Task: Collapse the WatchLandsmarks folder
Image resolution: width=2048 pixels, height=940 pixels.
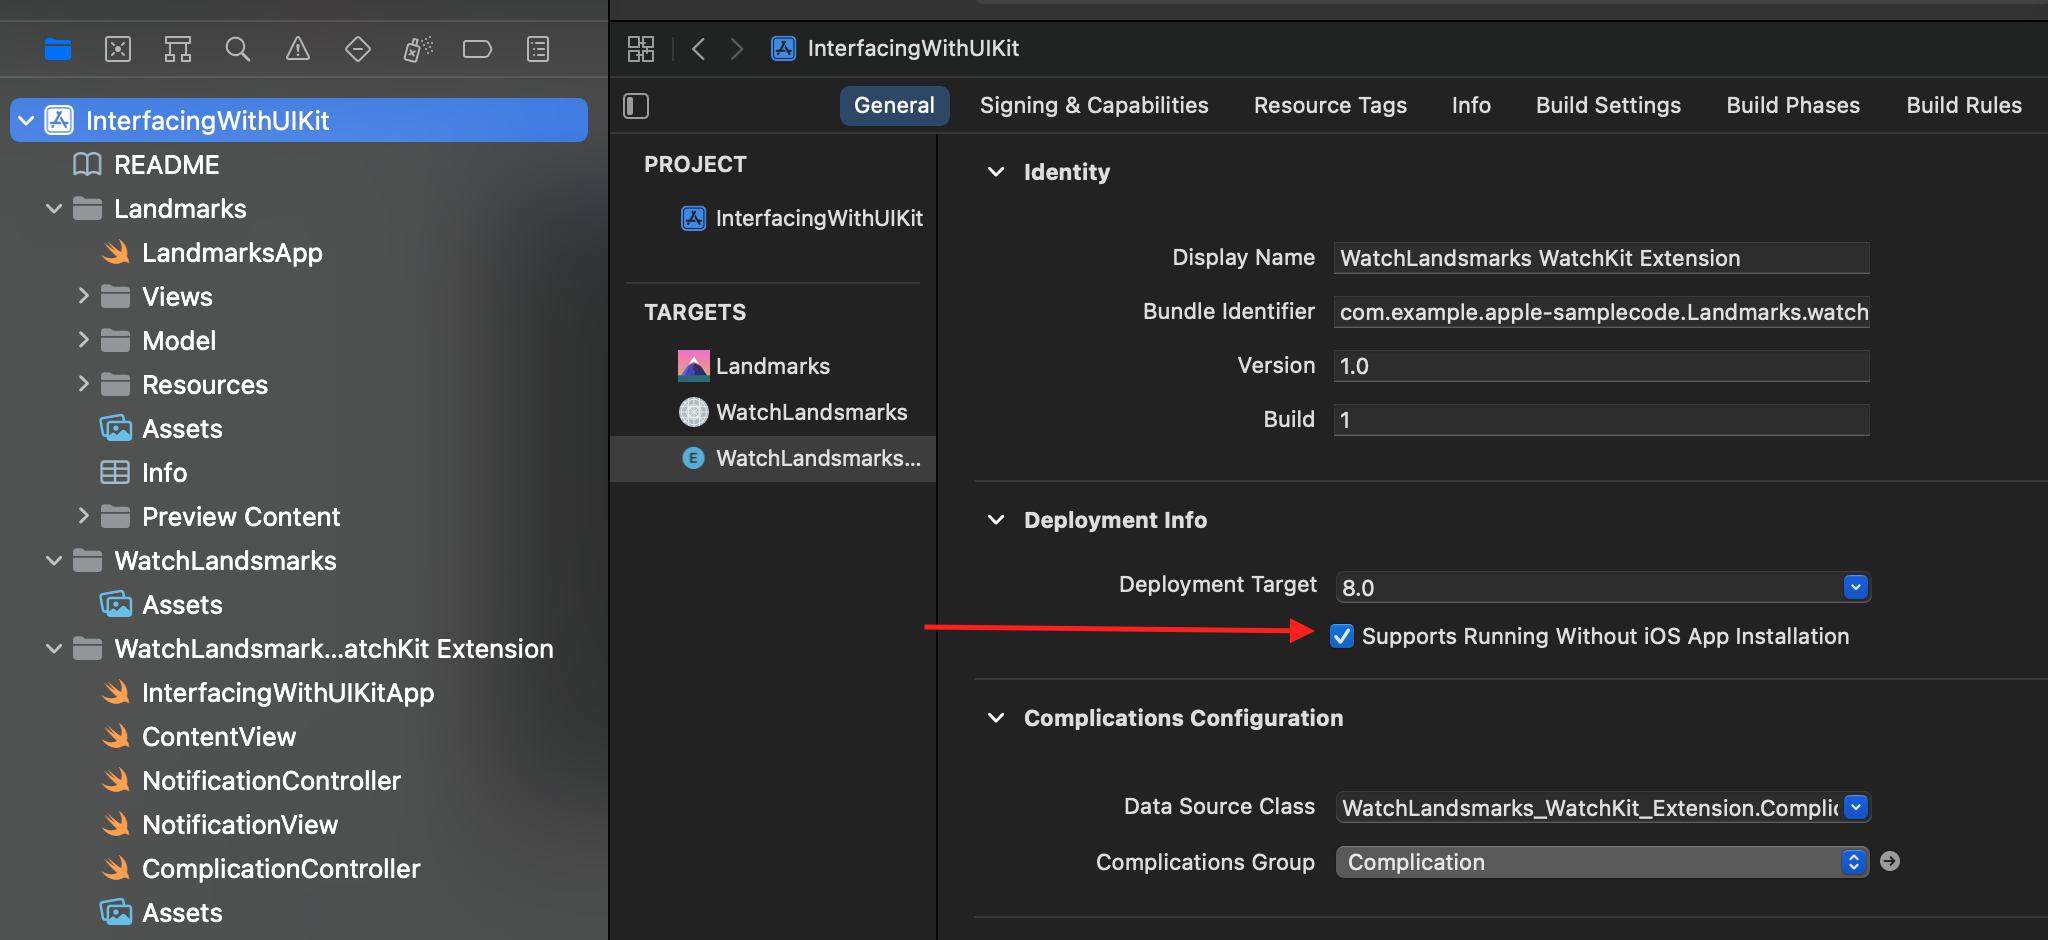Action: tap(54, 561)
